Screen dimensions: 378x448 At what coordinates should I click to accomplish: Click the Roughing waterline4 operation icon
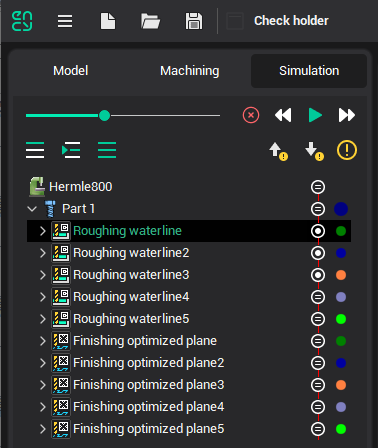coord(61,297)
